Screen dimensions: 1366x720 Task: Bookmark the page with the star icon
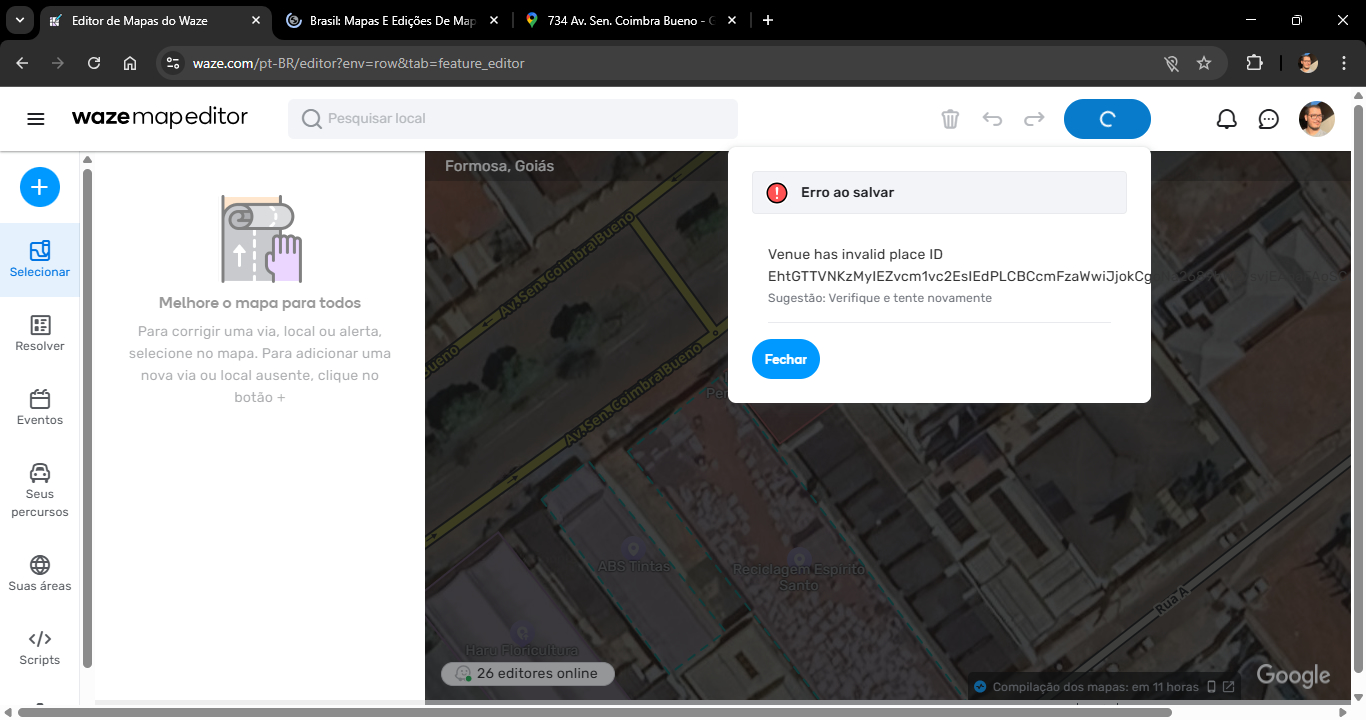1204,63
